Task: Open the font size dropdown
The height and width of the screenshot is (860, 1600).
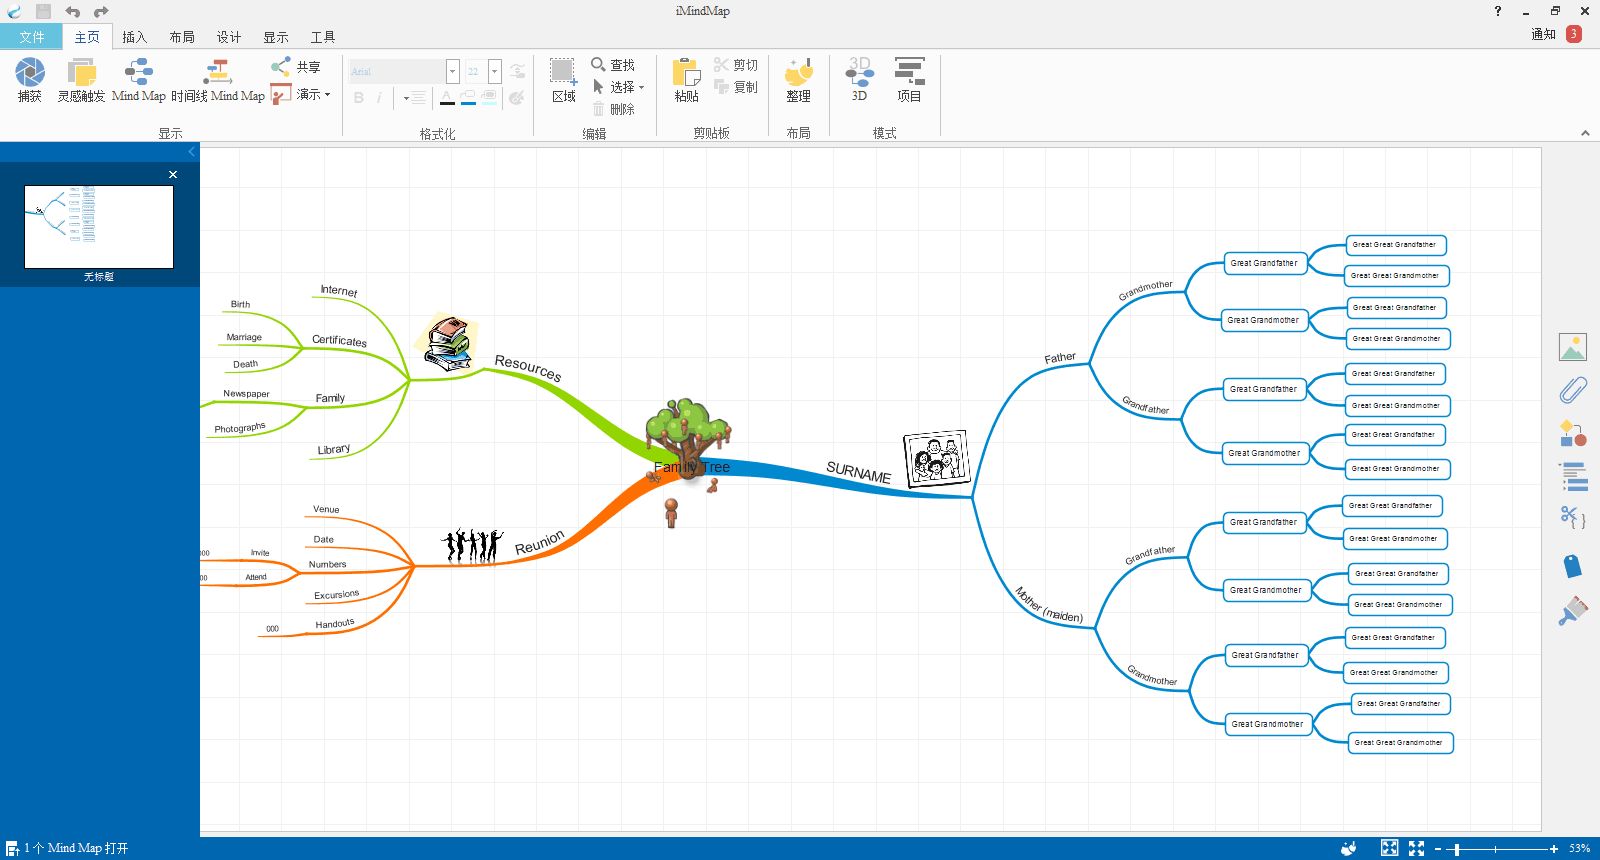Action: [x=494, y=71]
